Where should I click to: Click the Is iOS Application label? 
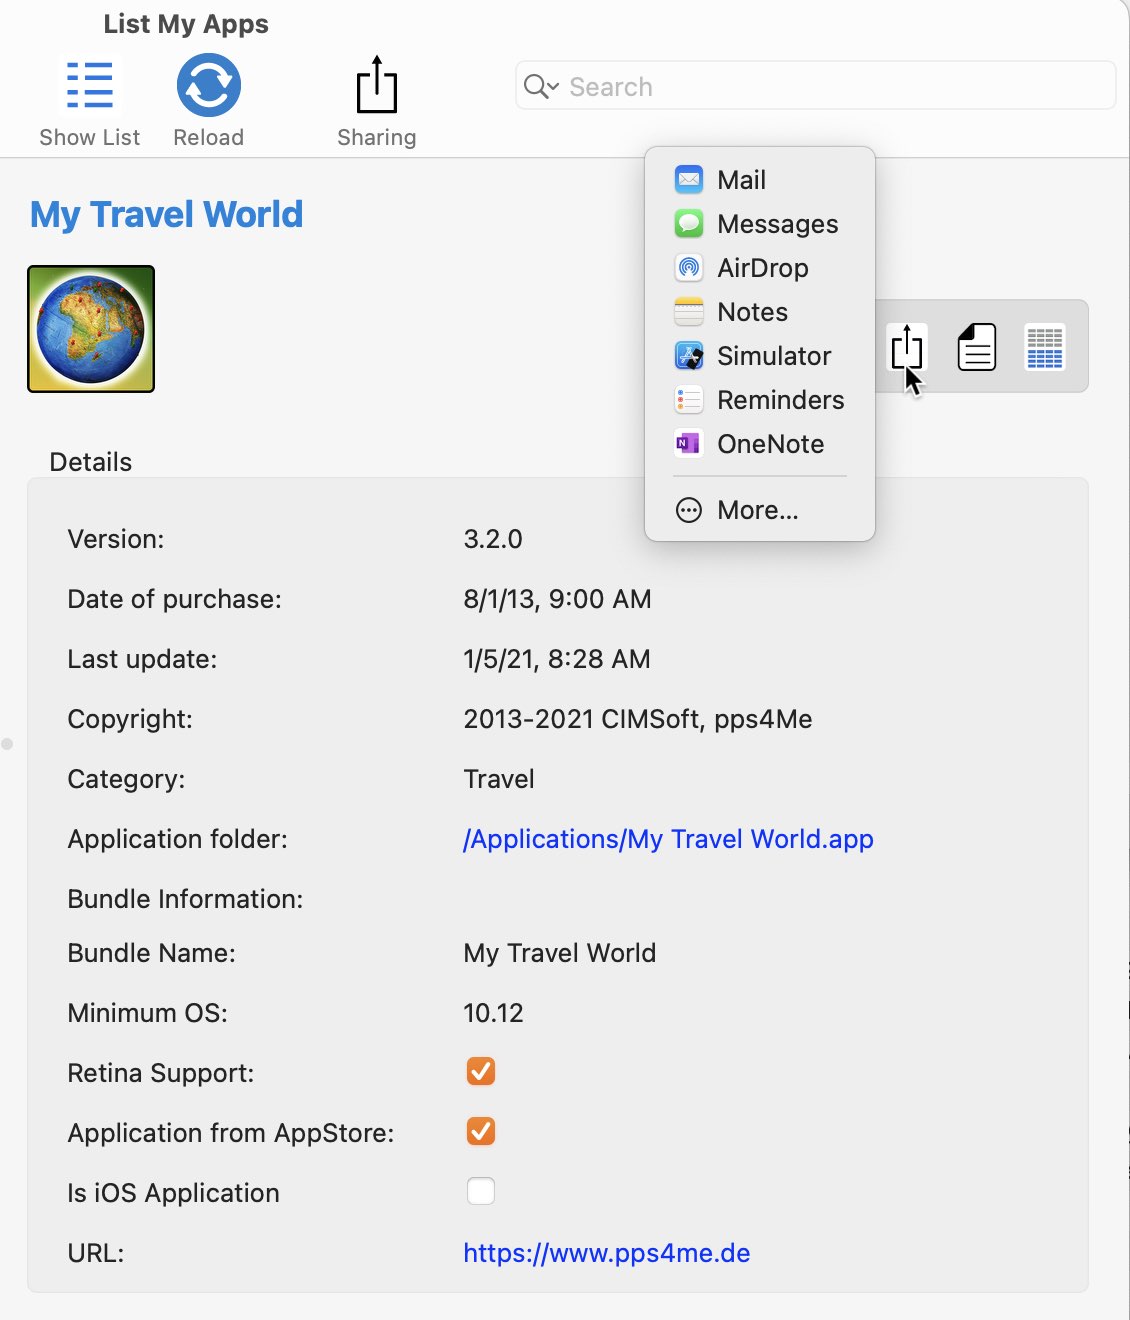click(174, 1193)
